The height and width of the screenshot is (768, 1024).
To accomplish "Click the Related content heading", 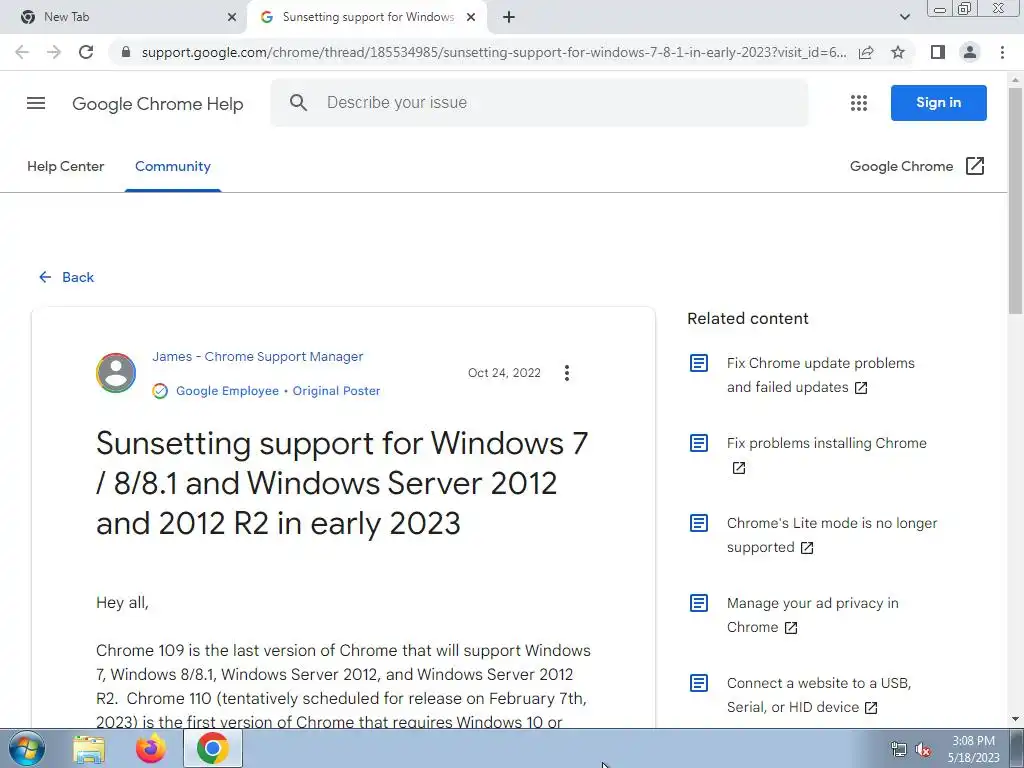I will click(748, 319).
